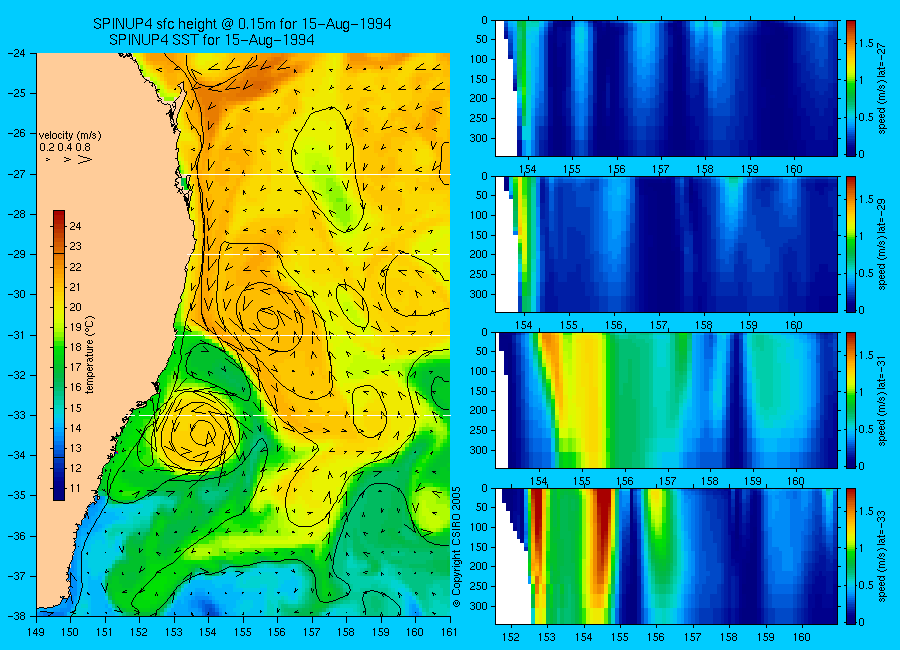The width and height of the screenshot is (900, 650).
Task: Click the -26 latitude tick on map axis
Action: coord(18,133)
